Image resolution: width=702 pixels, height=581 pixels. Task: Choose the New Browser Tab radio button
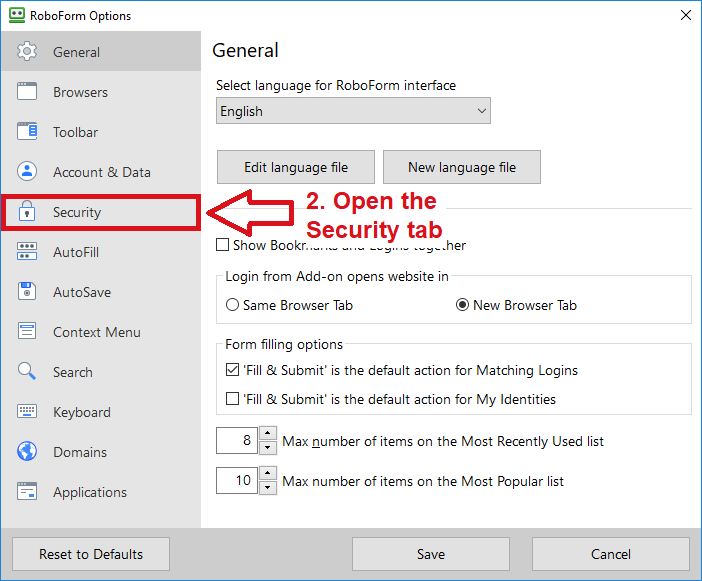click(462, 305)
